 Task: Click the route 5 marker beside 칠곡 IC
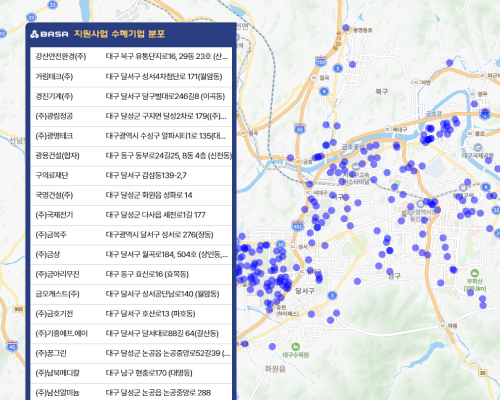[338, 68]
